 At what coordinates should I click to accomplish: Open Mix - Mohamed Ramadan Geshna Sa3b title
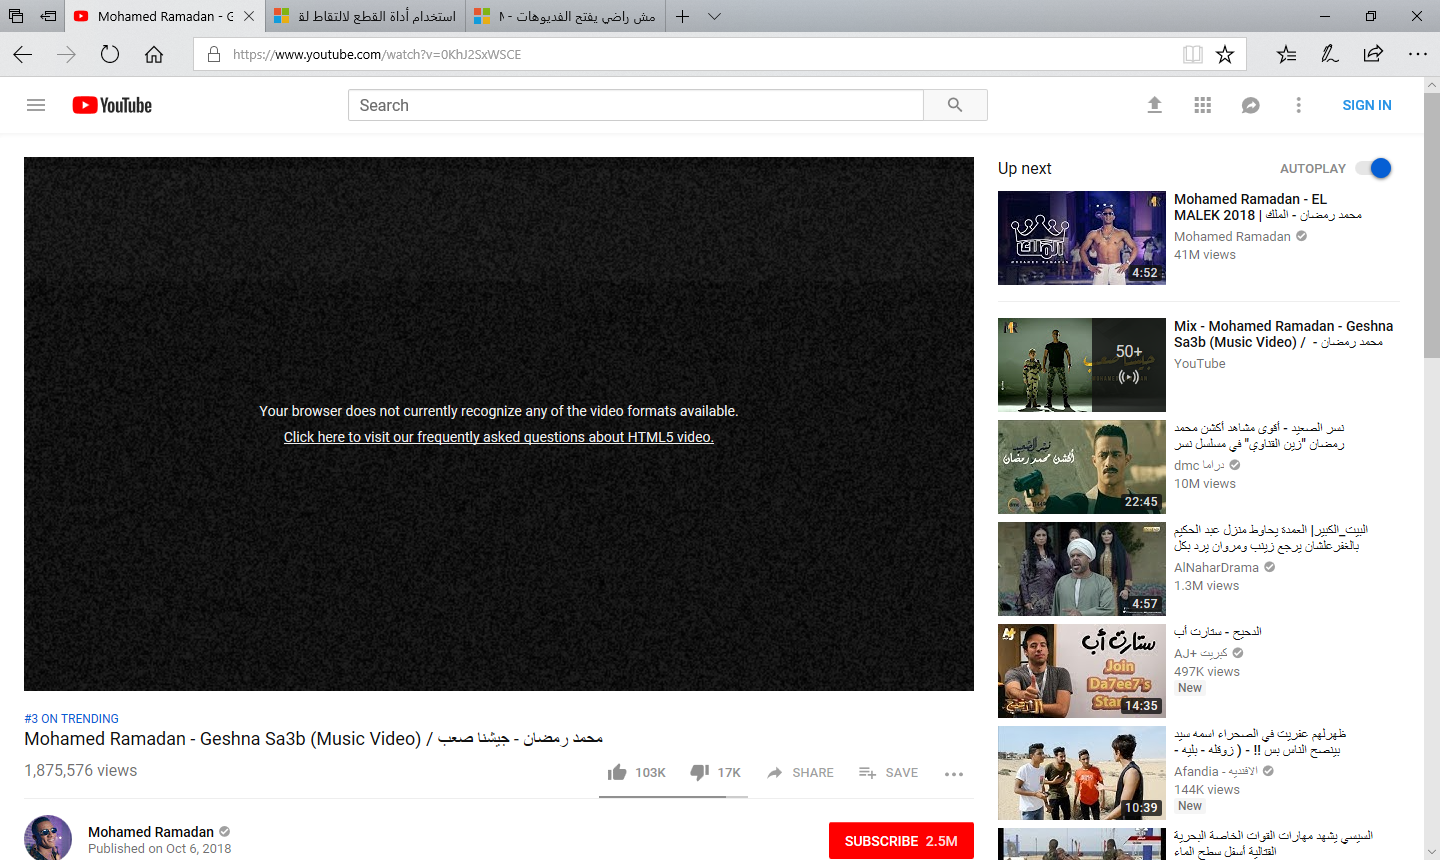pyautogui.click(x=1283, y=334)
